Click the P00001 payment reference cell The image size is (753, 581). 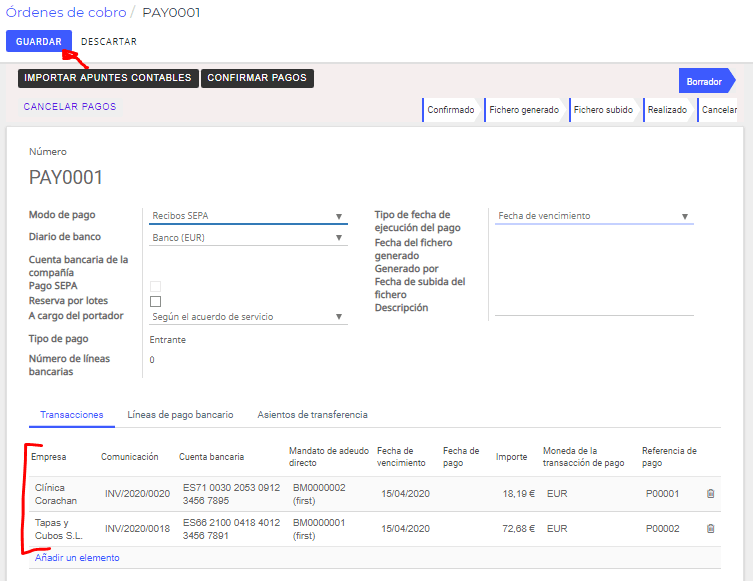662,494
